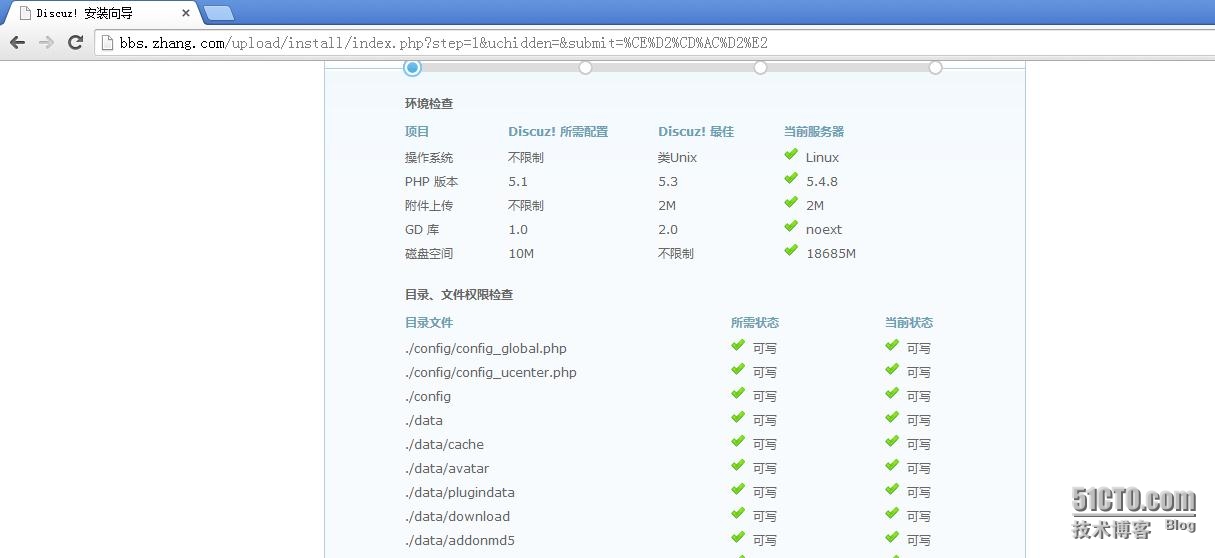The width and height of the screenshot is (1215, 558).
Task: Click current-state check for ./data/avatar
Action: click(x=892, y=466)
